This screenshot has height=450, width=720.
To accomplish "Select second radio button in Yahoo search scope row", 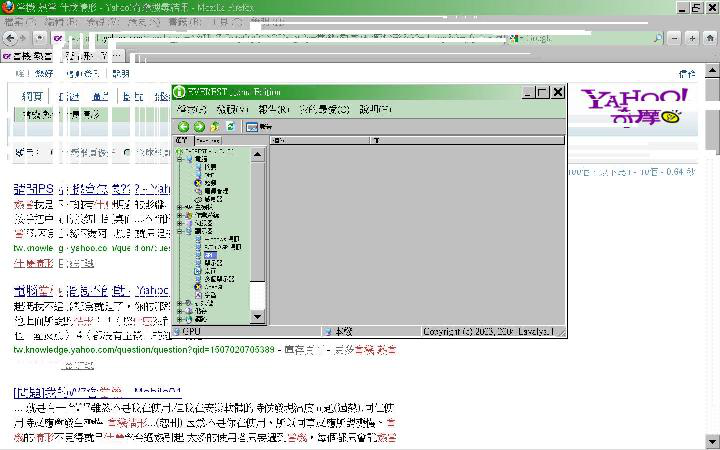I will tap(127, 152).
